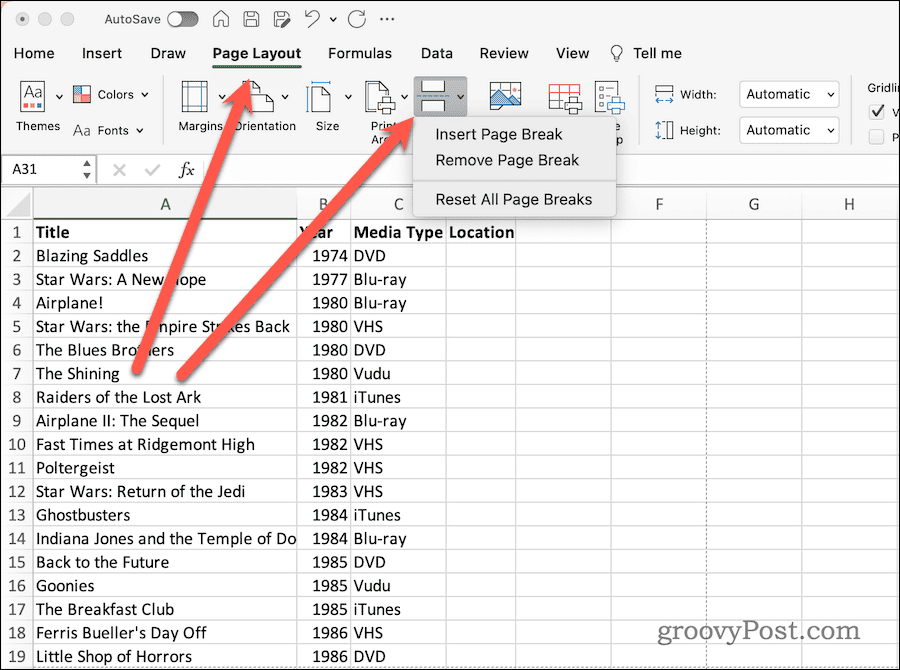The width and height of the screenshot is (900, 670).
Task: Open the Margins tool
Action: (195, 96)
